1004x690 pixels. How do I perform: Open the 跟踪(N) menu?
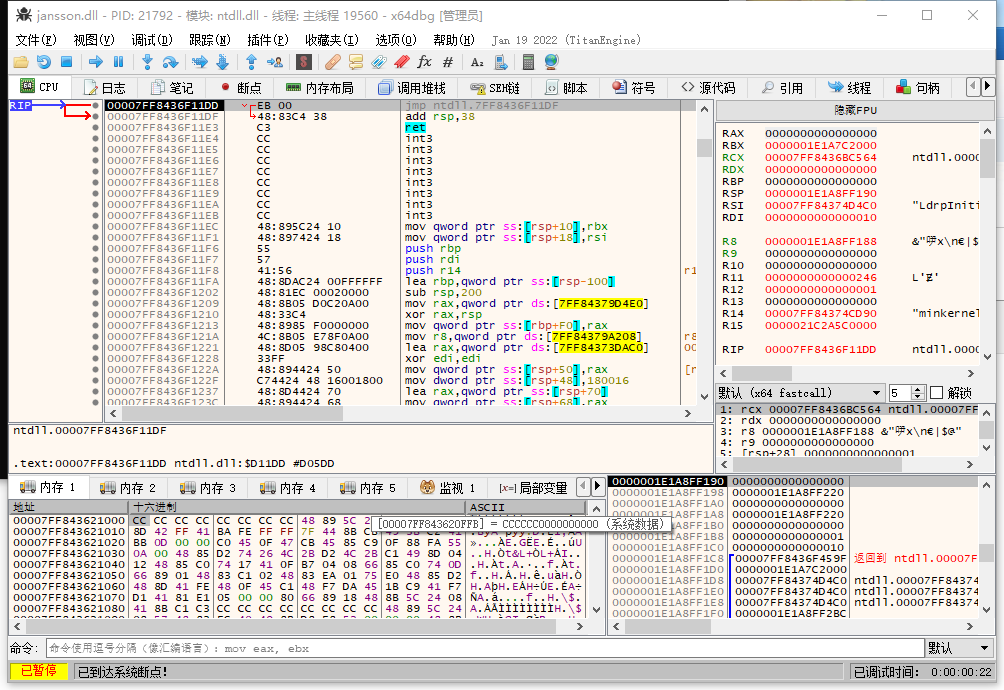point(209,40)
